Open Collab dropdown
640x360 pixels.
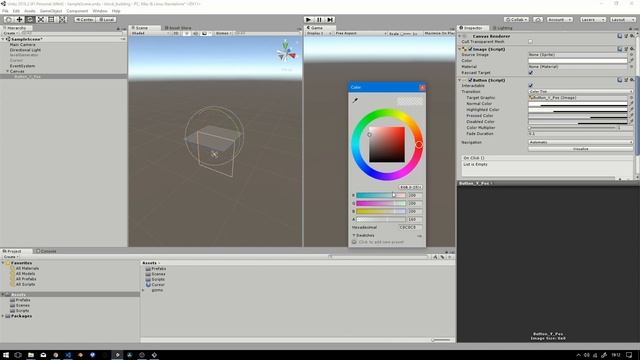pyautogui.click(x=516, y=19)
